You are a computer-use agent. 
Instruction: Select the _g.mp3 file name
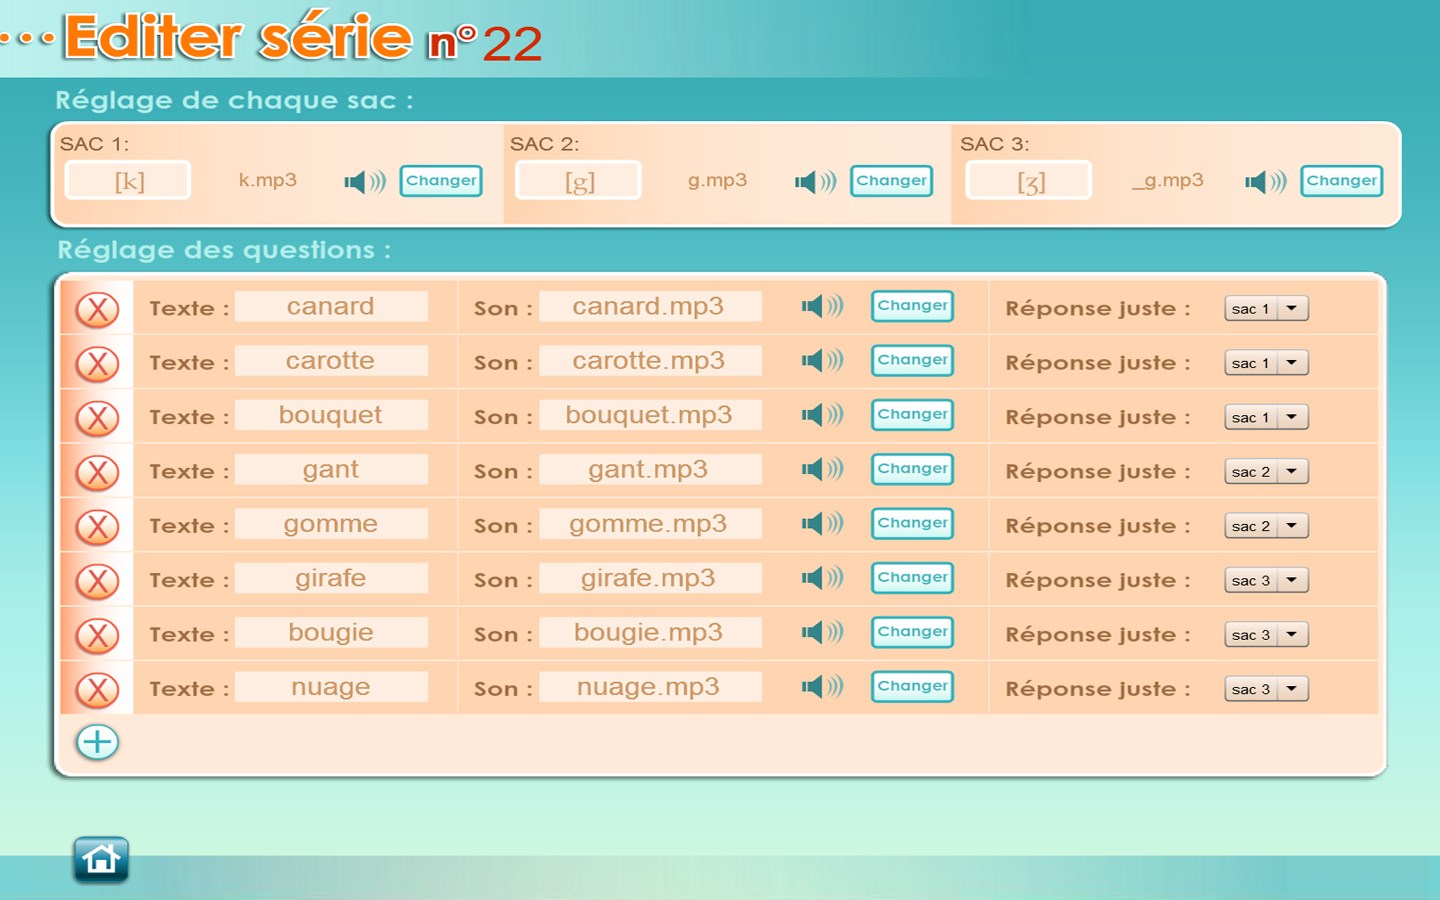pyautogui.click(x=1168, y=180)
